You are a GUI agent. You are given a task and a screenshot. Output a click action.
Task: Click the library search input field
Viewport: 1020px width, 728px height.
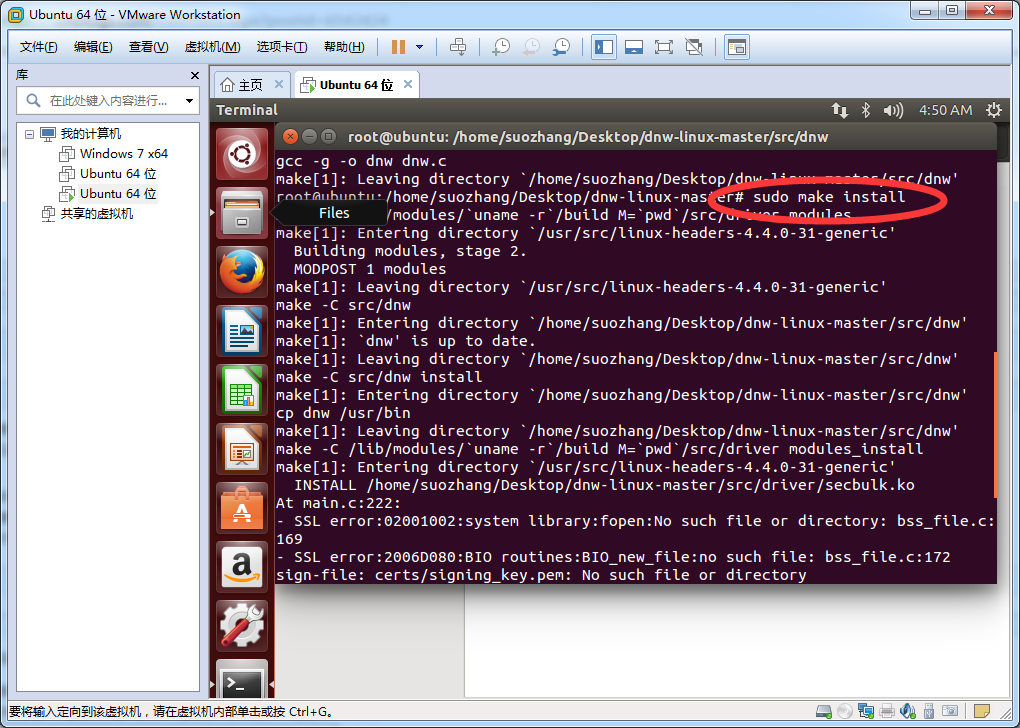(x=108, y=101)
